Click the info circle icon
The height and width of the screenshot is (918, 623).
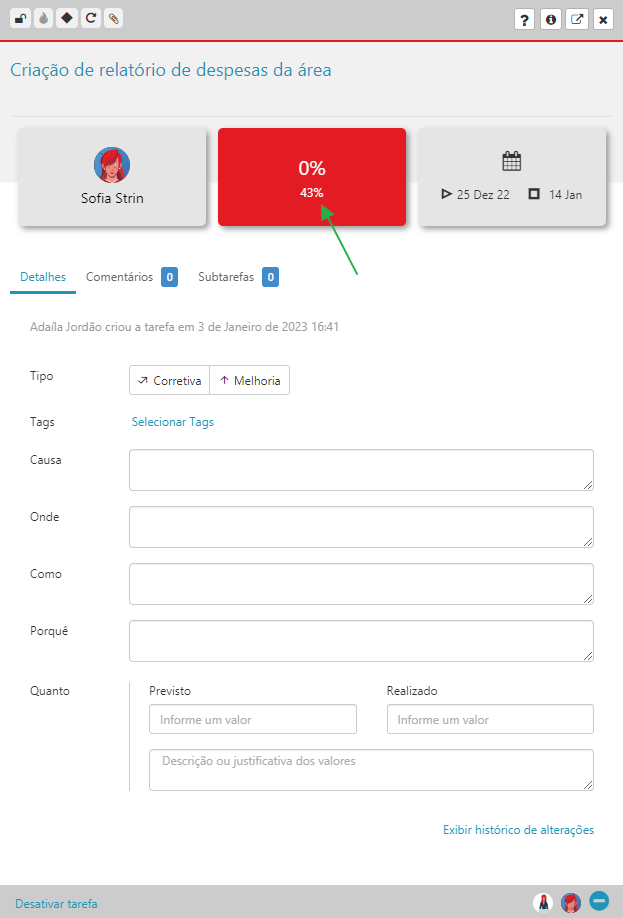(x=551, y=19)
